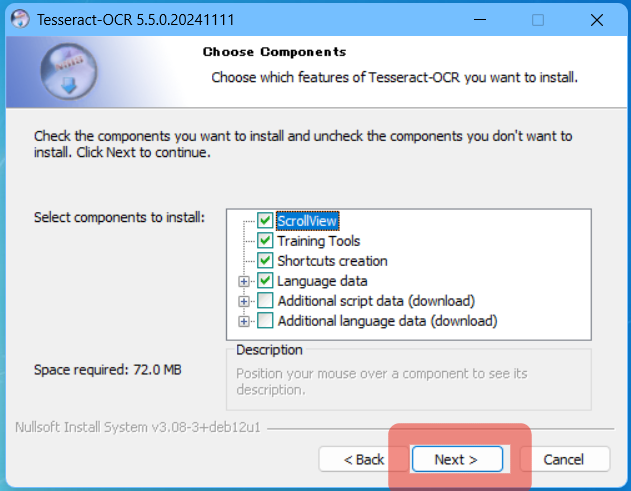Expand the Language data tree node
This screenshot has height=491, width=631.
pyautogui.click(x=244, y=281)
